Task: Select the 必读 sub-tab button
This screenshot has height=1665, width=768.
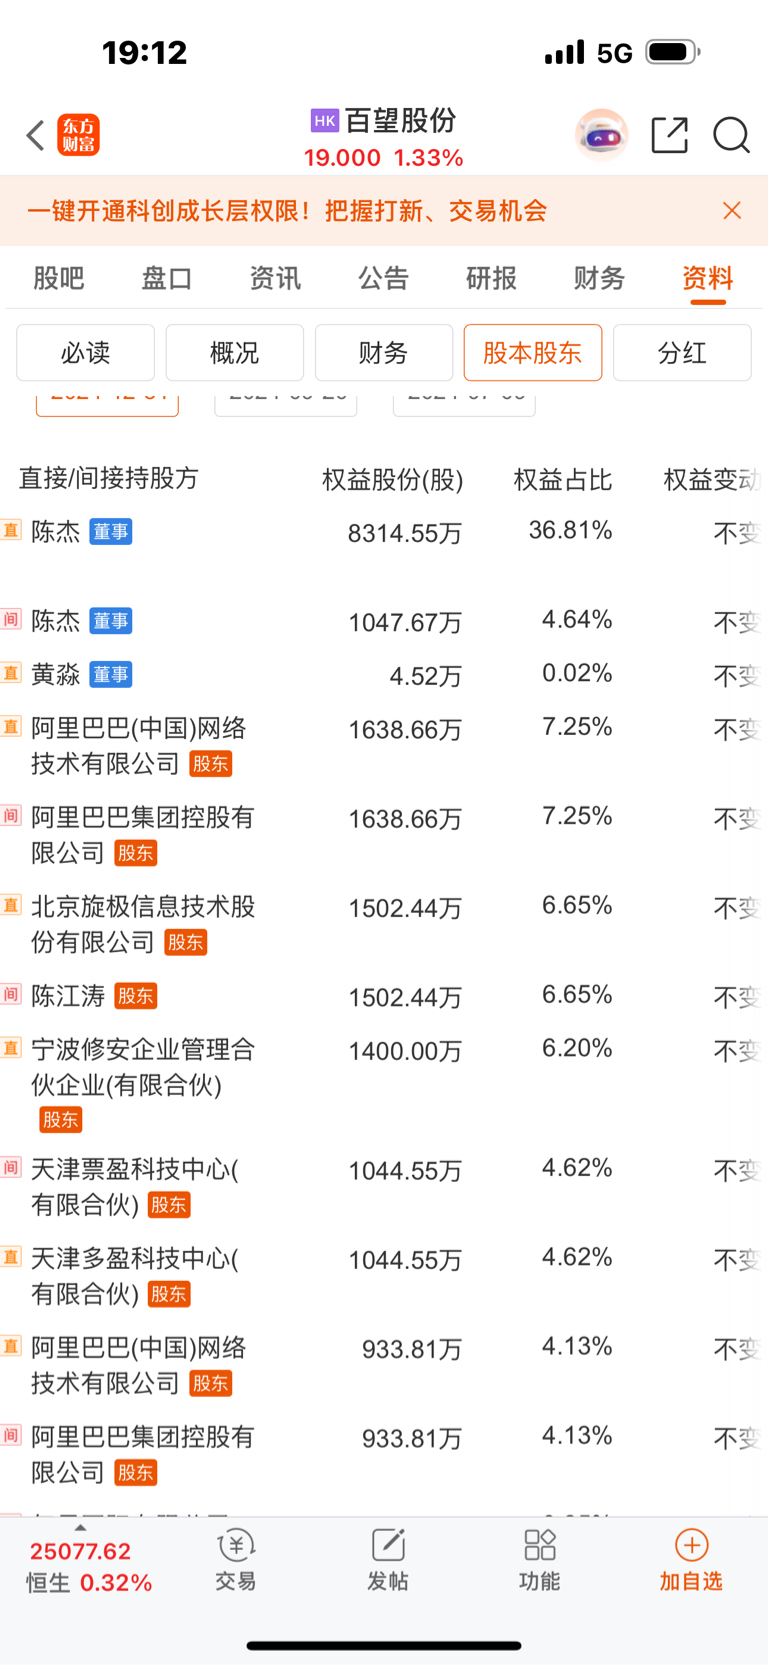Action: click(85, 352)
